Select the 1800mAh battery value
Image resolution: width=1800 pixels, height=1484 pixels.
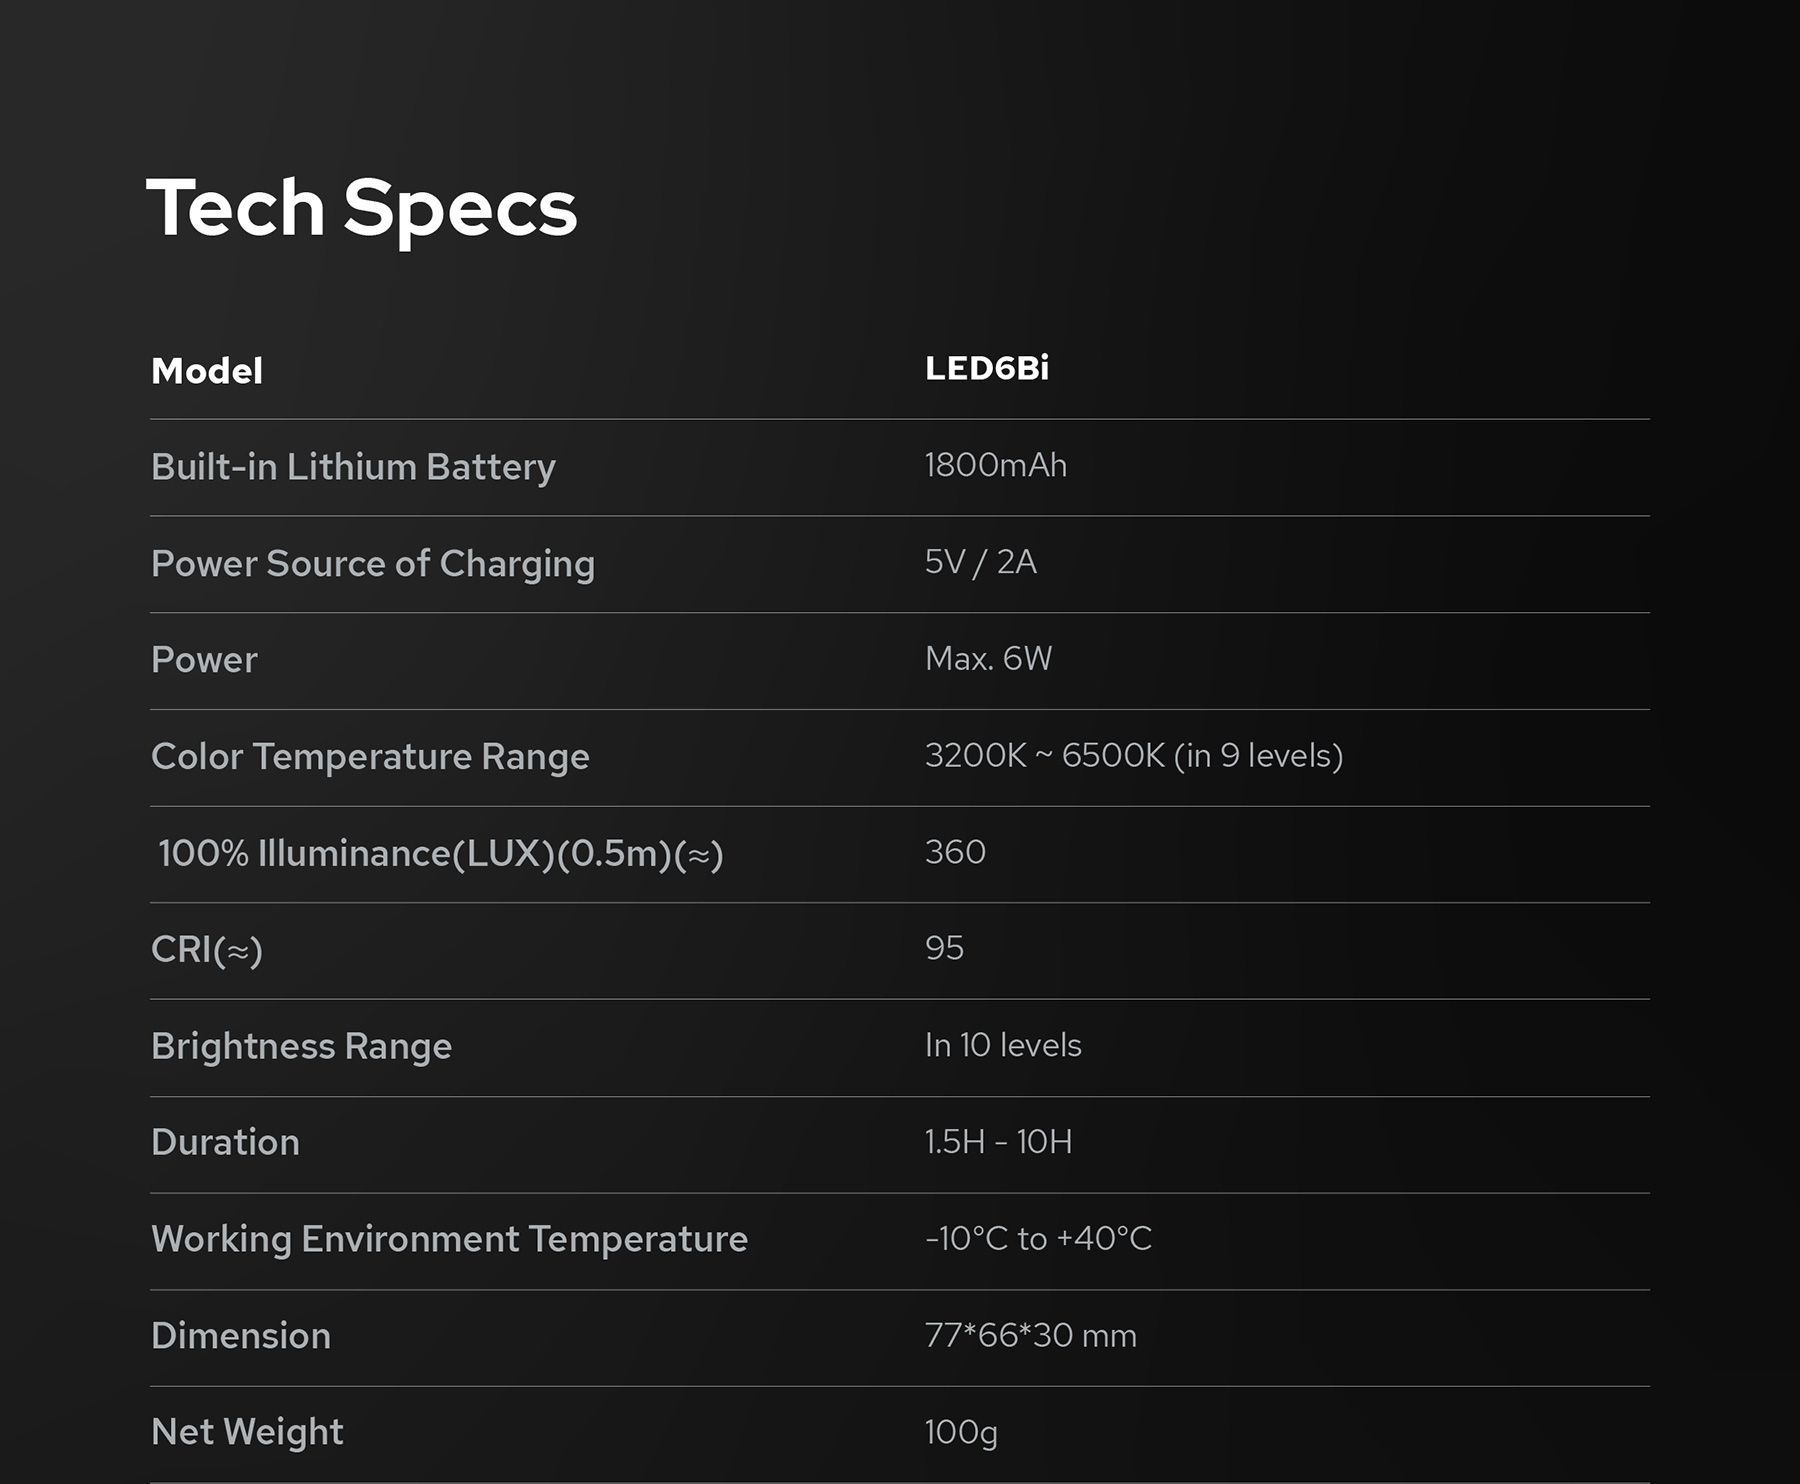pos(995,465)
